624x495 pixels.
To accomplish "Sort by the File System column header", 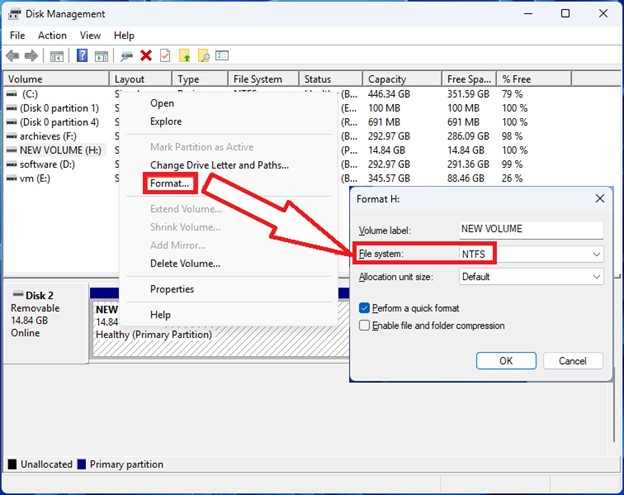I will [263, 79].
